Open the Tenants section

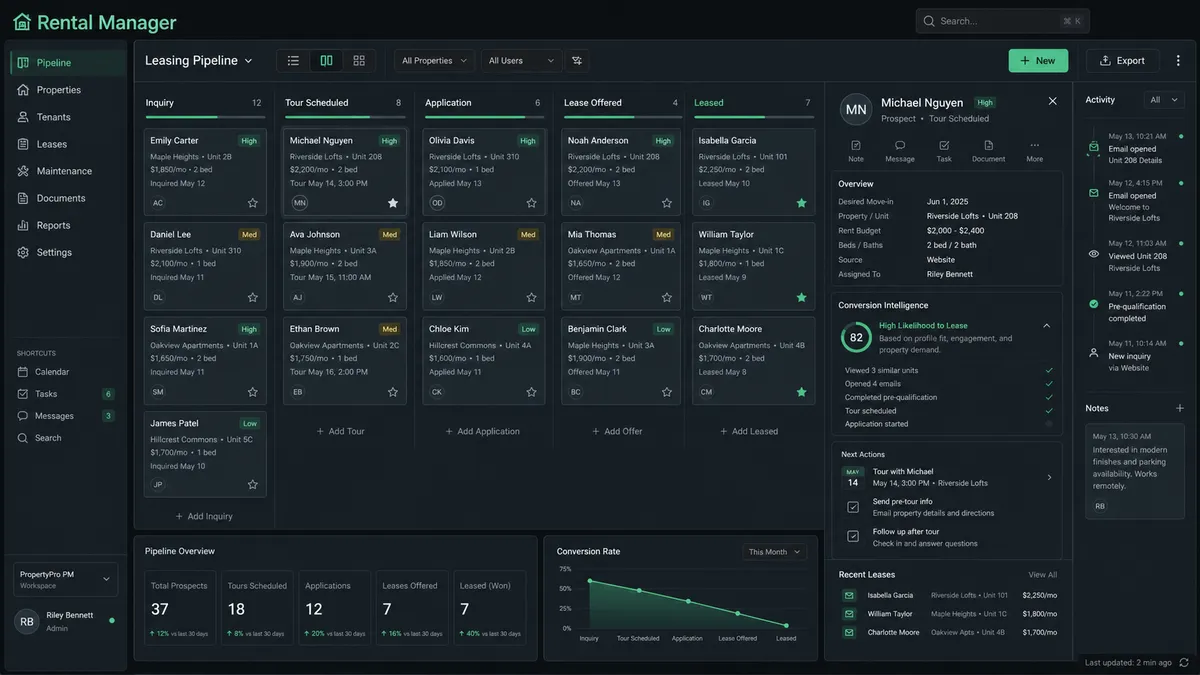coord(66,117)
